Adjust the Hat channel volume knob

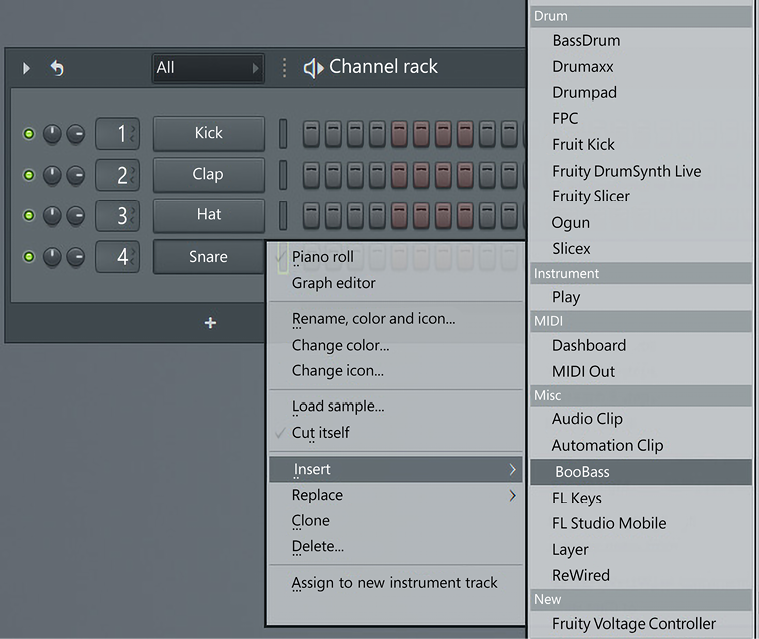point(76,216)
